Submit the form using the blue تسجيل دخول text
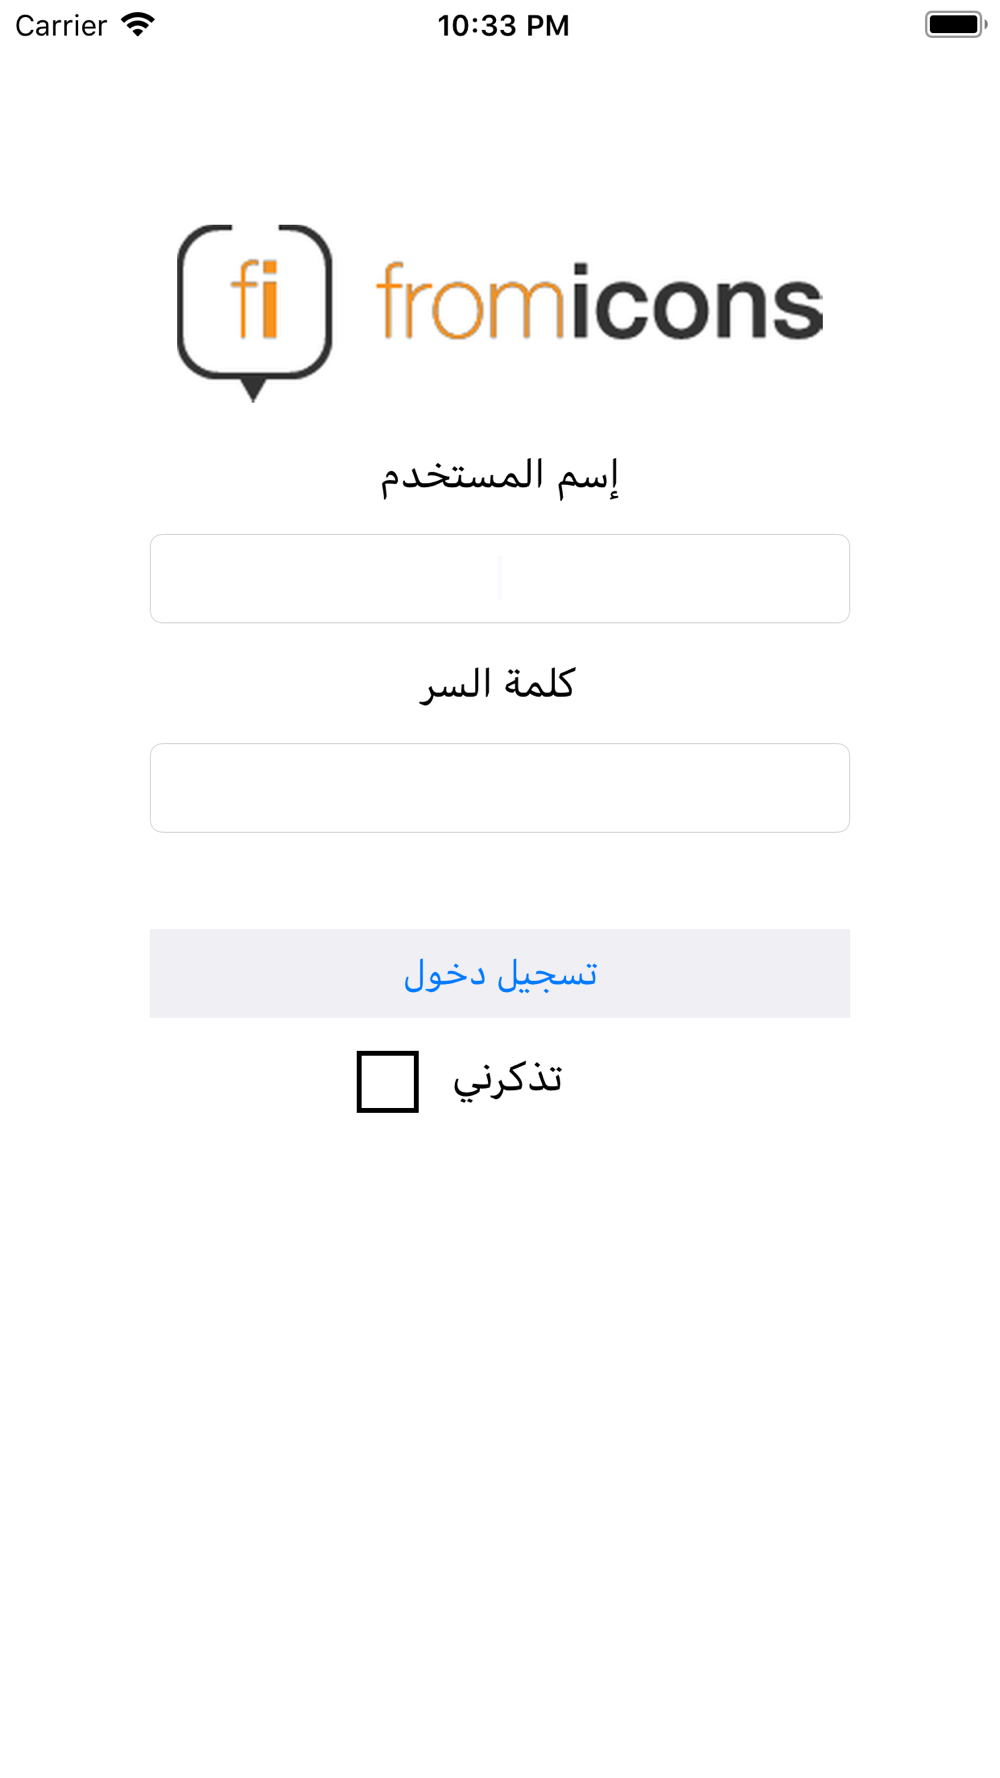1000x1778 pixels. pyautogui.click(x=500, y=974)
